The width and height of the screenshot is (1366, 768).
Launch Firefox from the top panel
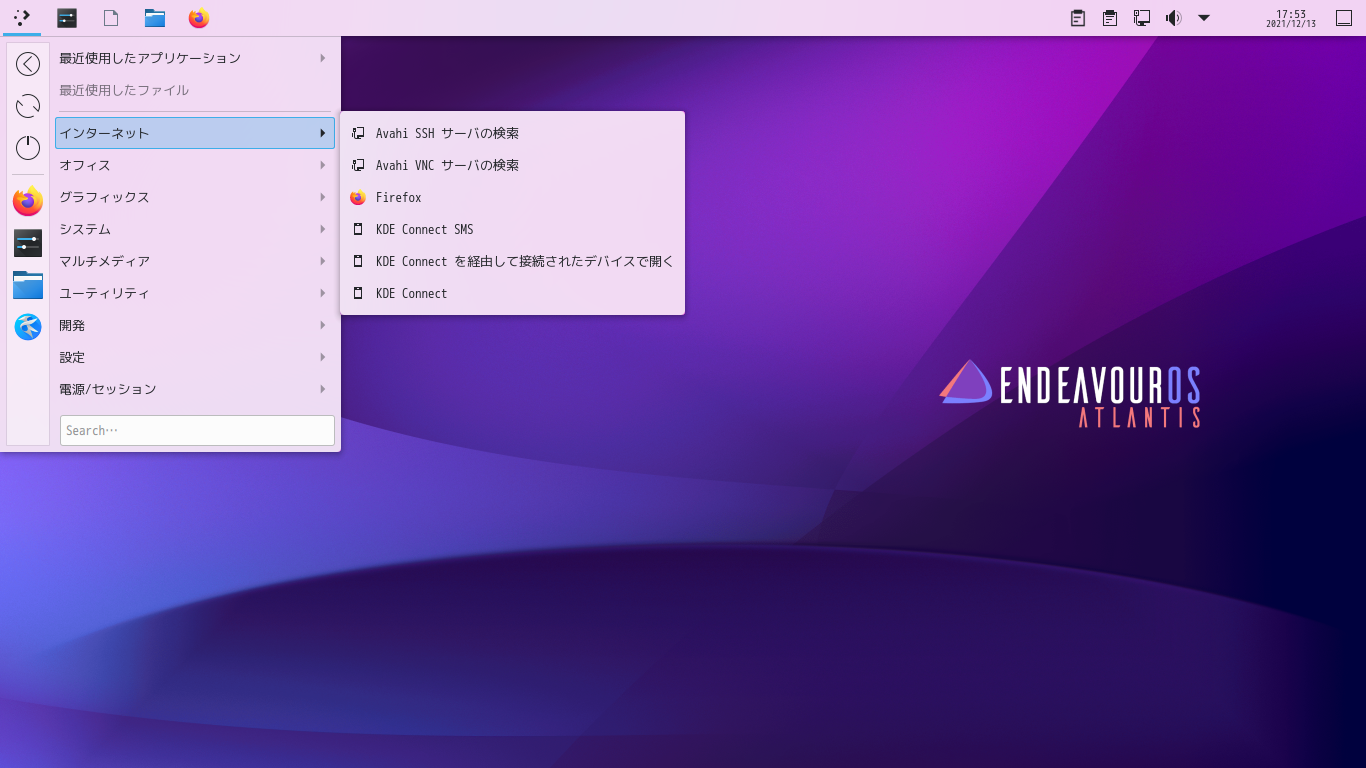point(199,18)
